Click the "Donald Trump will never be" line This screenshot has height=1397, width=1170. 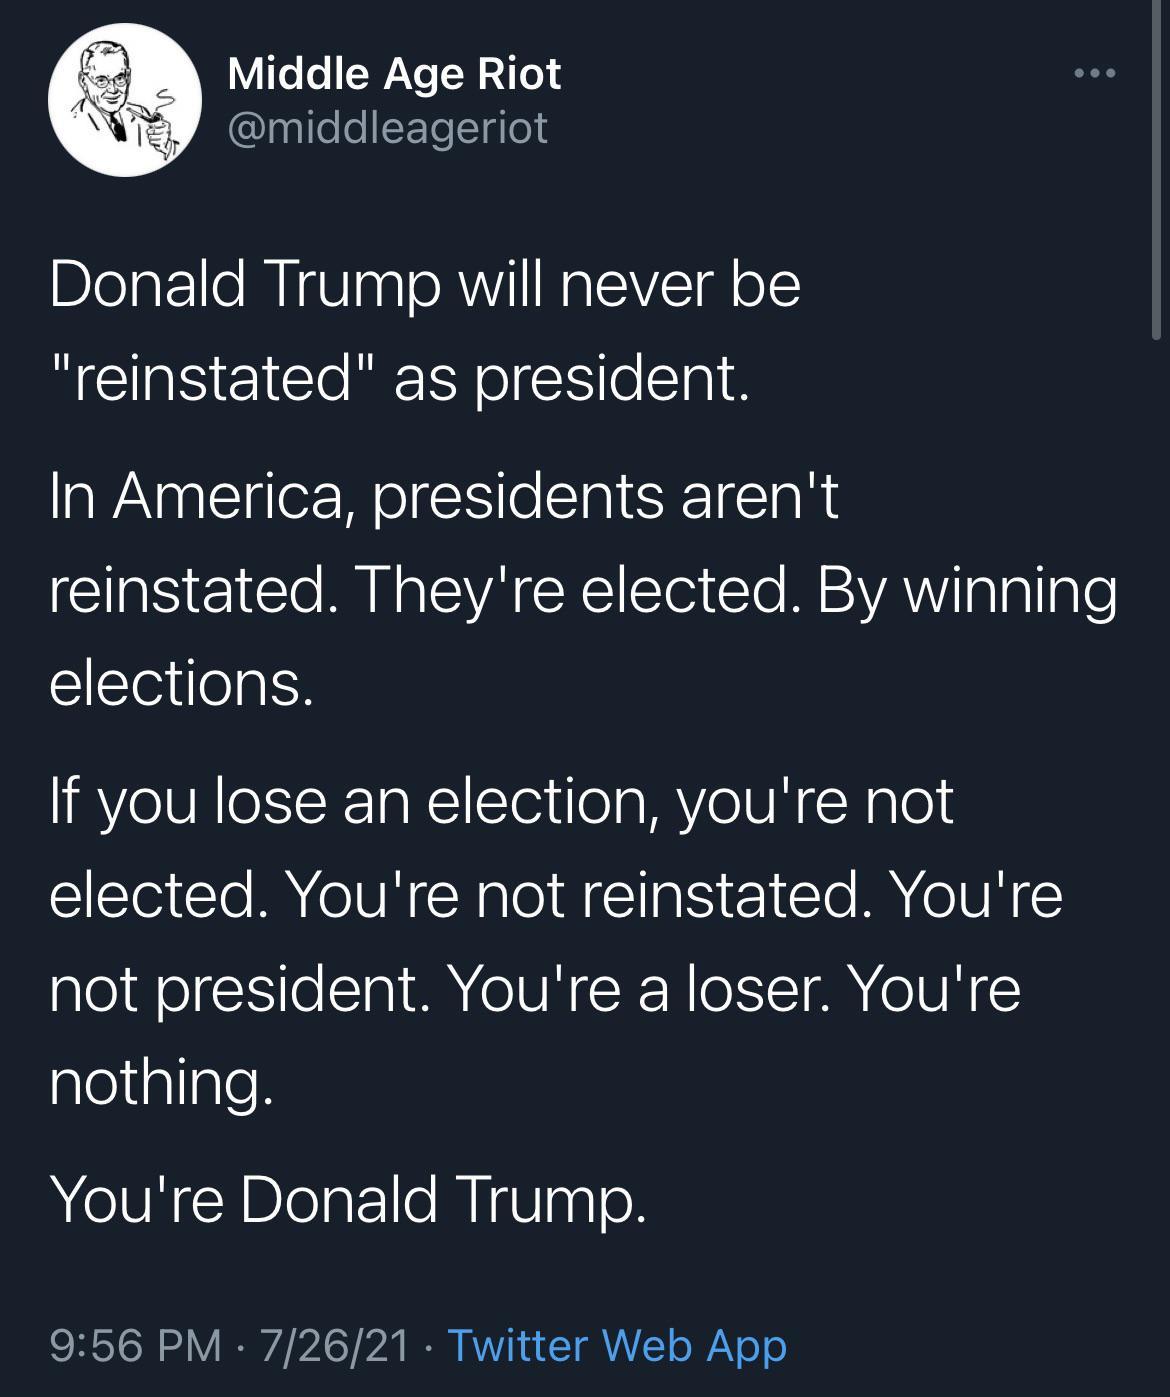click(x=425, y=285)
